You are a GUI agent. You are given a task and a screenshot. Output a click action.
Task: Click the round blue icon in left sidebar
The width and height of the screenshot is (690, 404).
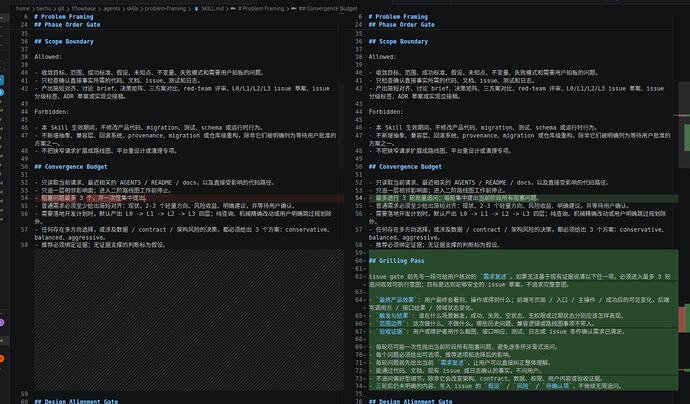tap(2, 92)
